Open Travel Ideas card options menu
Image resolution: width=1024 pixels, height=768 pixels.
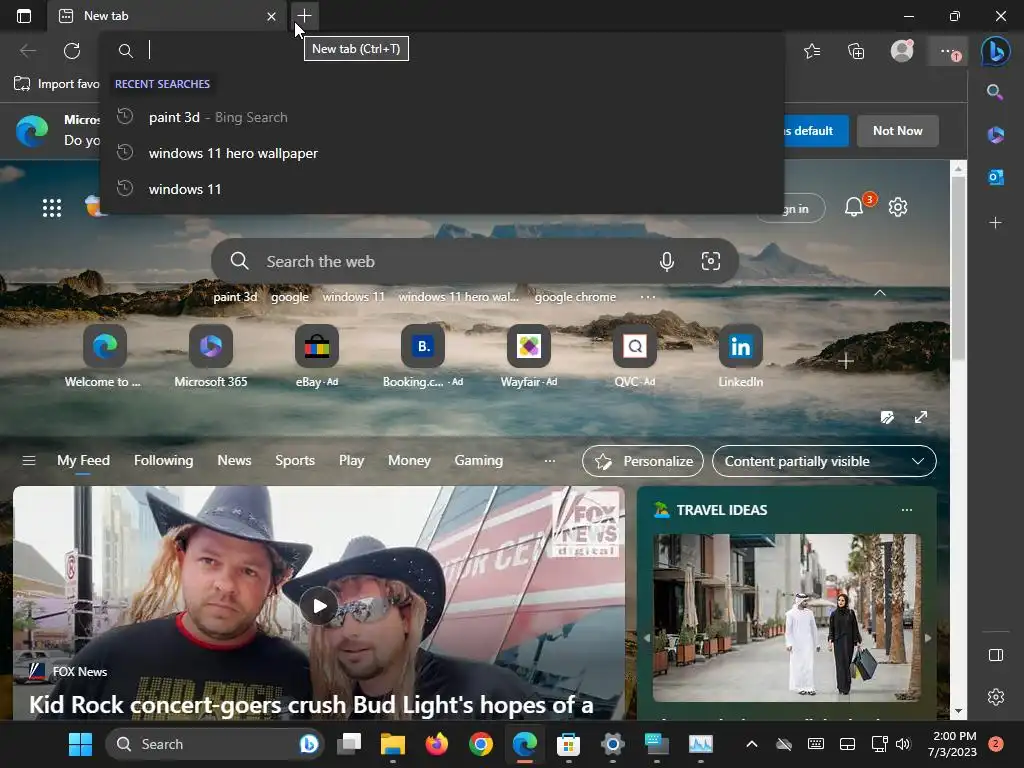[906, 510]
